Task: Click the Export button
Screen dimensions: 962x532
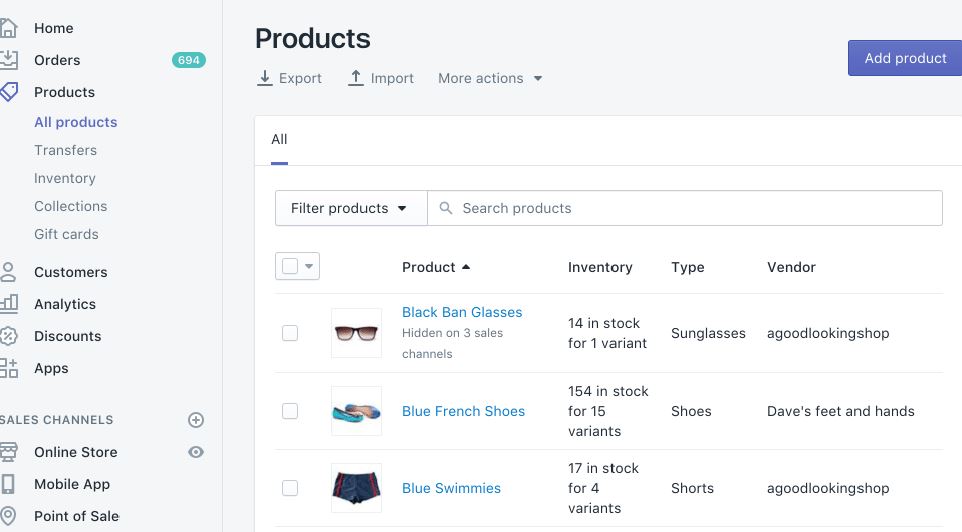Action: tap(289, 79)
